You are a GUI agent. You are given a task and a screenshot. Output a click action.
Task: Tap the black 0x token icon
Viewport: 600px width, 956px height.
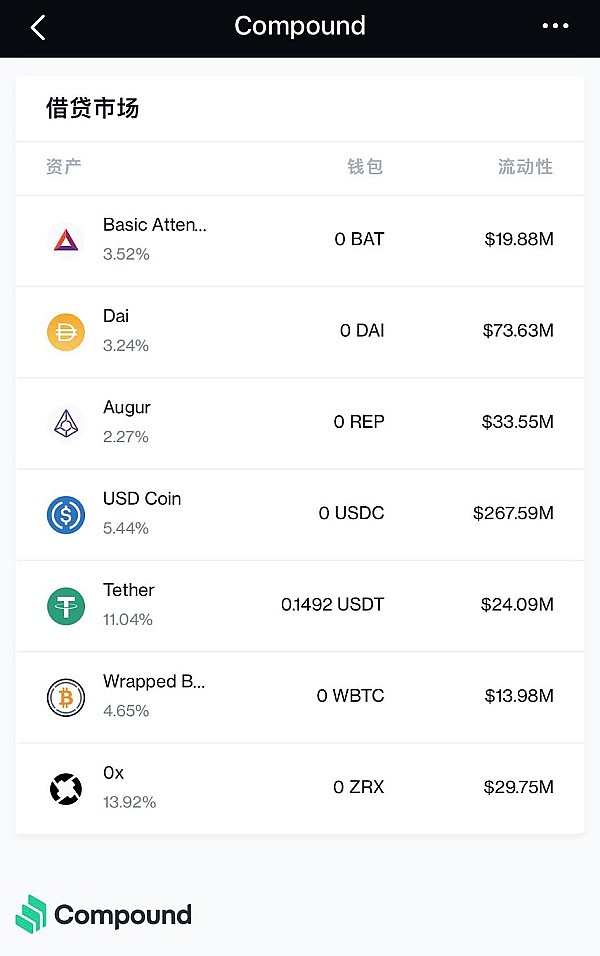tap(66, 788)
